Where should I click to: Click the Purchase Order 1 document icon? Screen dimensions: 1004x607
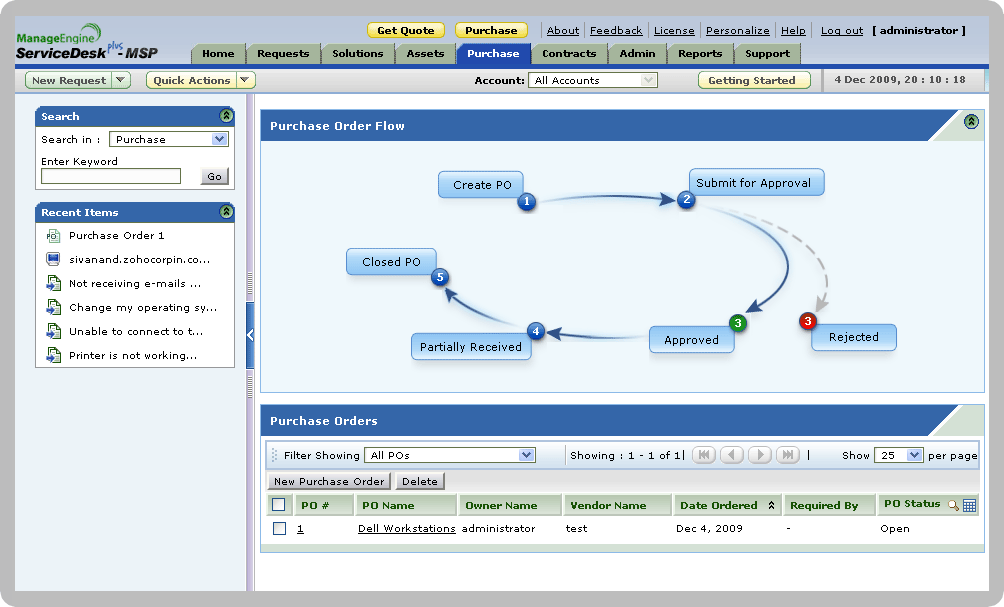pyautogui.click(x=53, y=236)
